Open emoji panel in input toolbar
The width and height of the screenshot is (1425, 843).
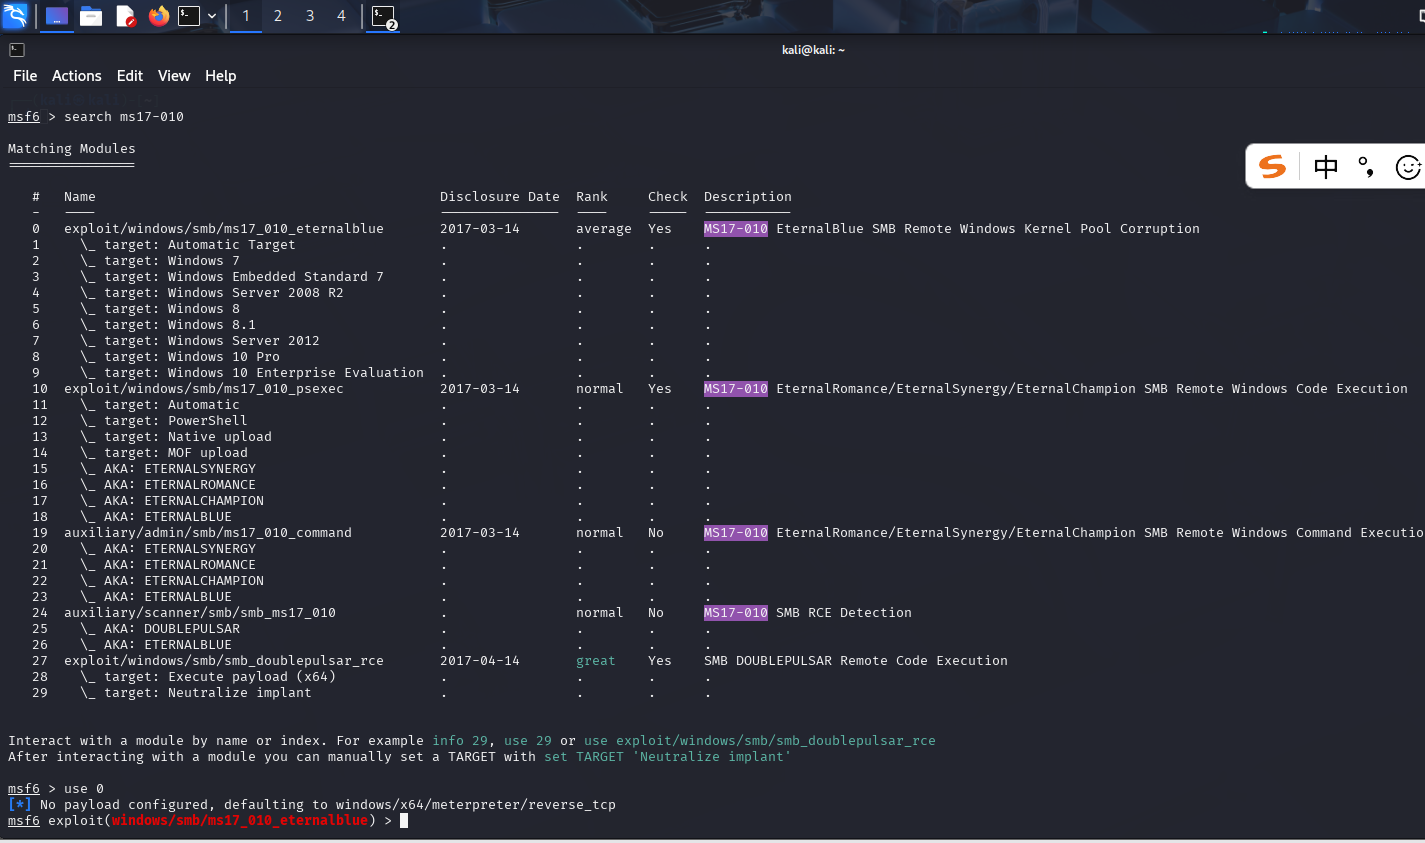1408,167
